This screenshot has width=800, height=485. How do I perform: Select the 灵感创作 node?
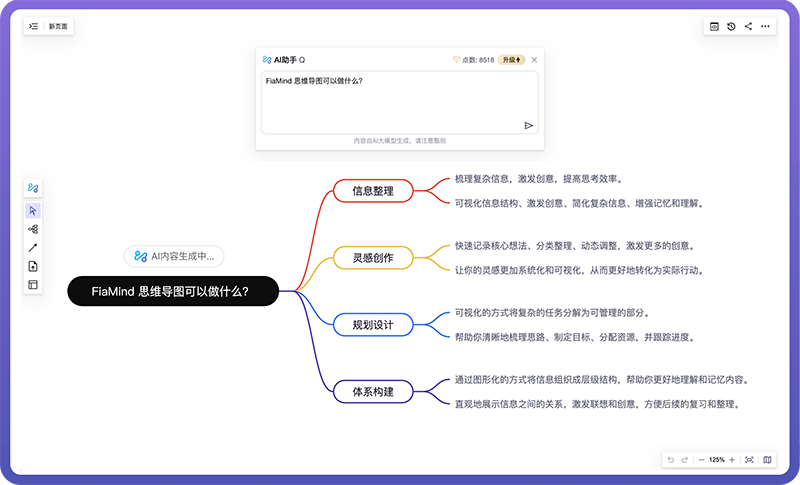373,258
